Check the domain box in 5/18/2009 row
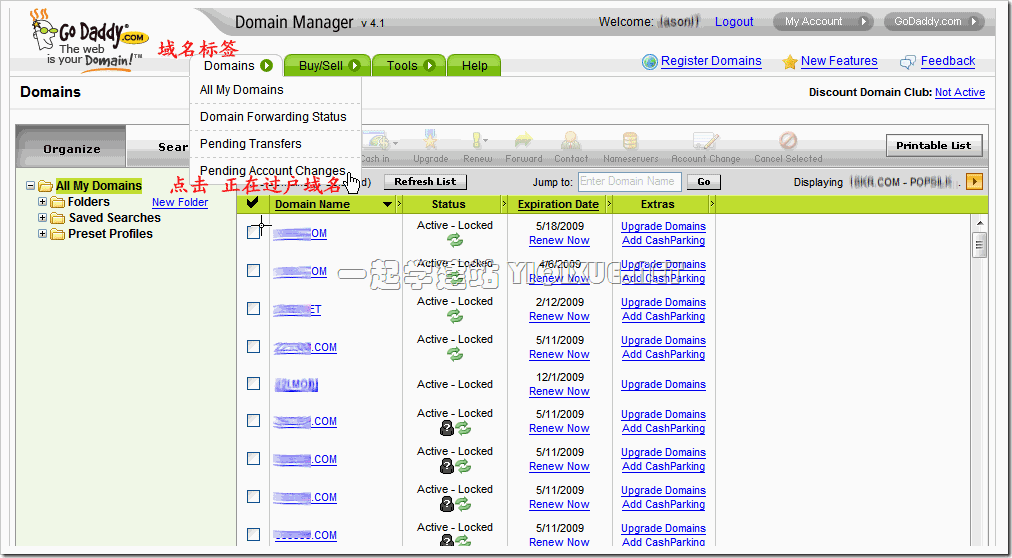Screen dimensions: 1012x558 pos(254,233)
